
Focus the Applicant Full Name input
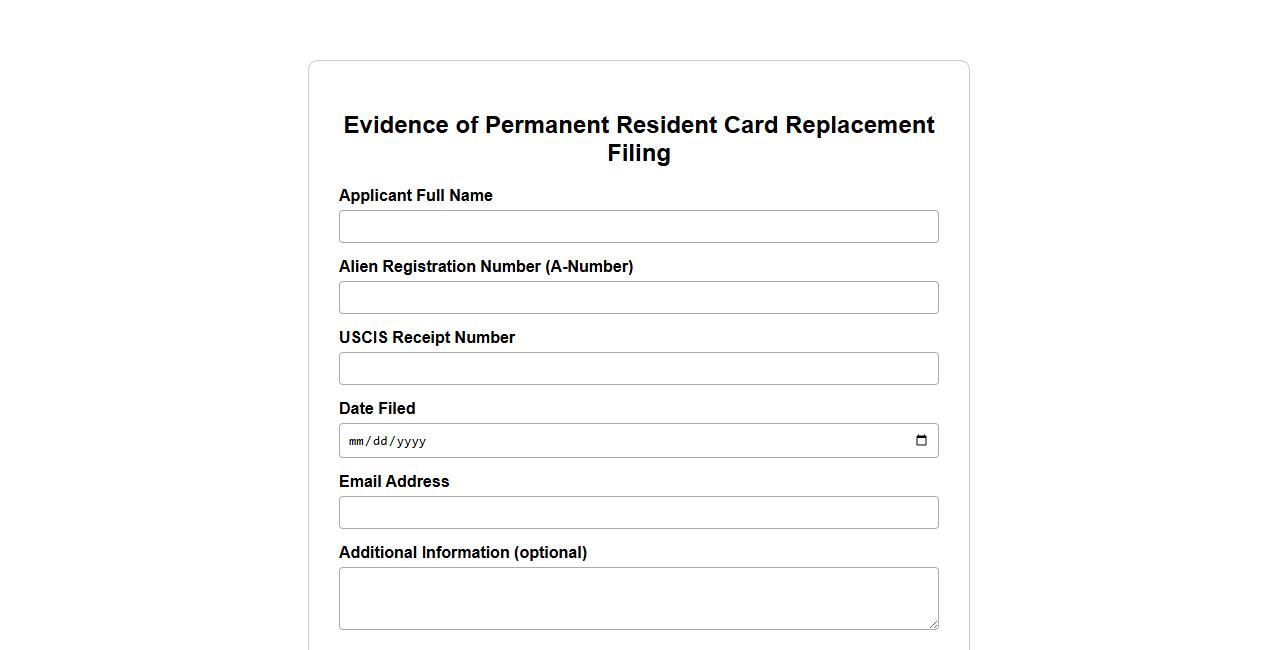pos(638,227)
